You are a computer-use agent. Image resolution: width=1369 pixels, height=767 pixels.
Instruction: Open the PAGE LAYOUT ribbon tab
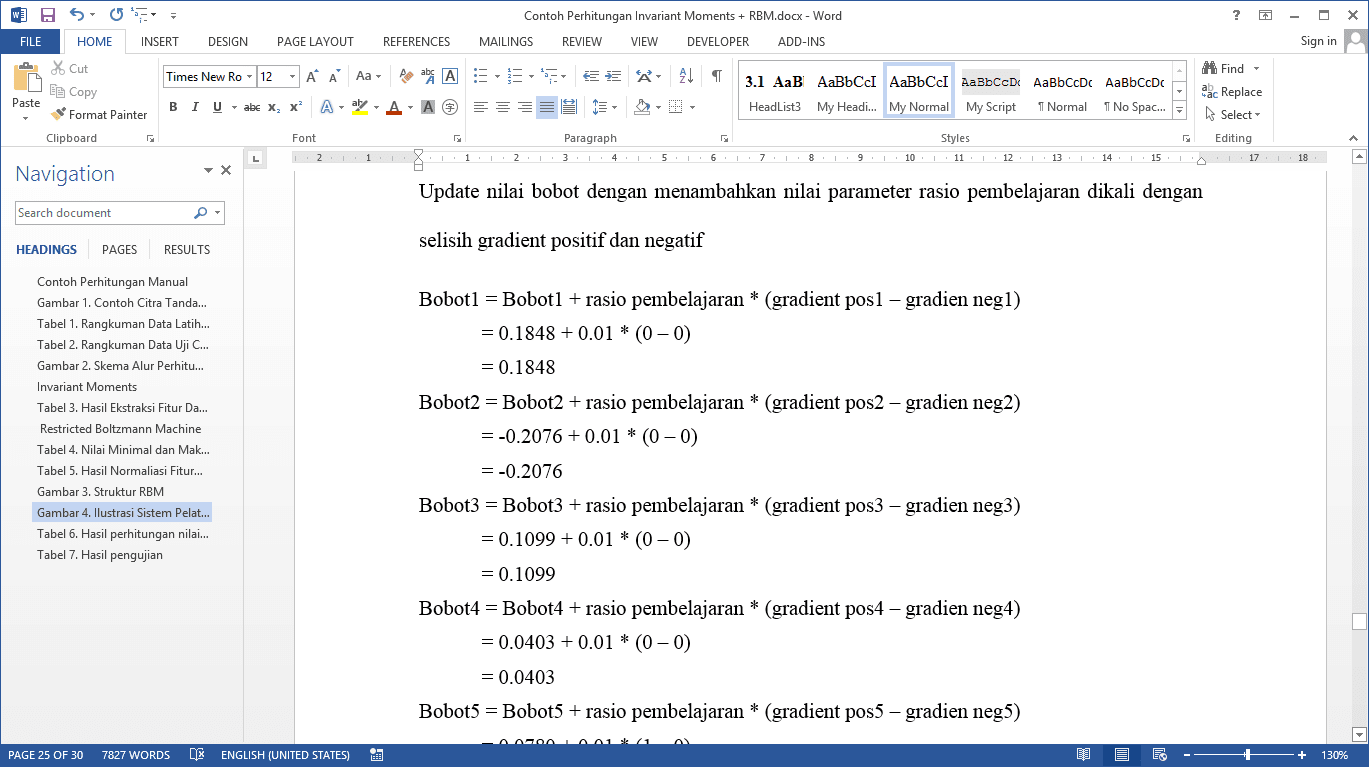[315, 42]
